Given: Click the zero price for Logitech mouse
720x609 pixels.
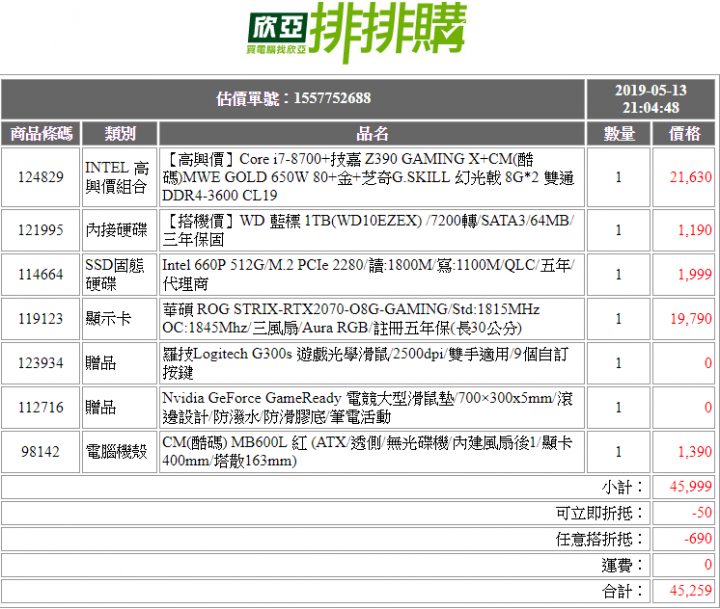Looking at the screenshot, I should pos(708,363).
